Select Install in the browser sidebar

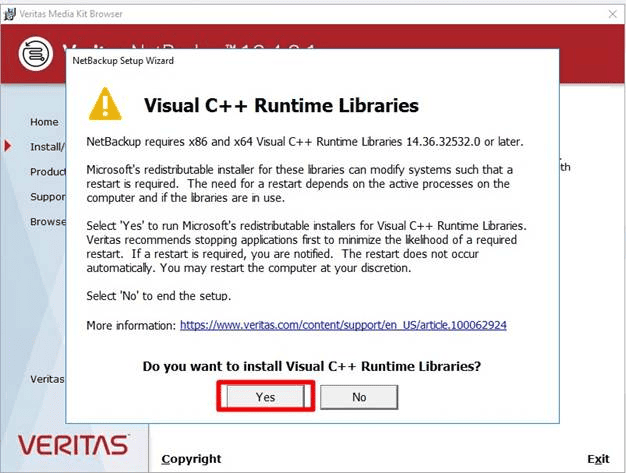47,147
